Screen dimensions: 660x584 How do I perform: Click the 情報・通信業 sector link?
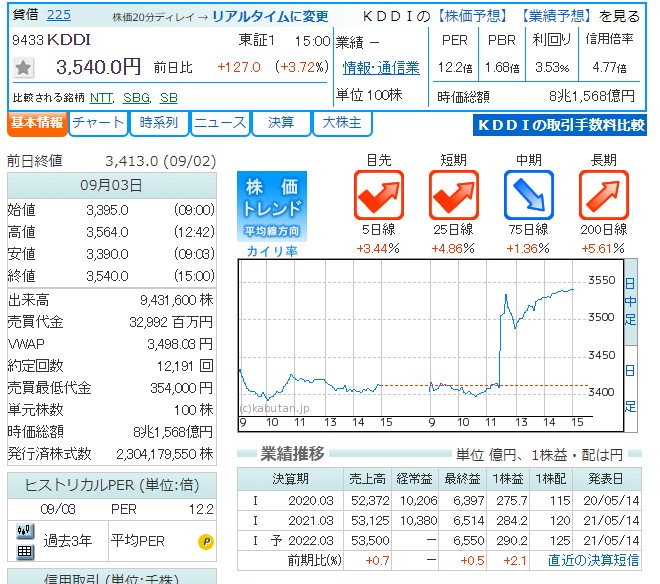pyautogui.click(x=381, y=68)
